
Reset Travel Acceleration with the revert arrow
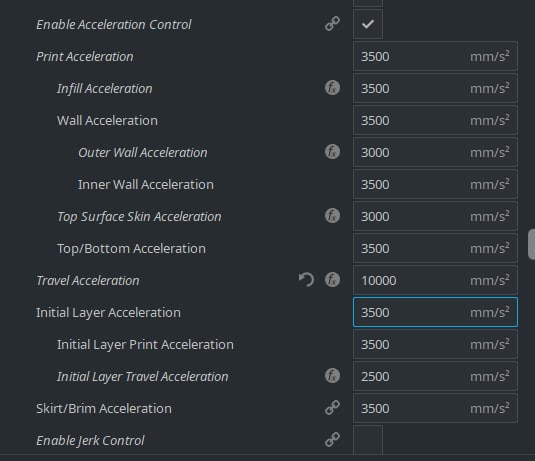306,280
